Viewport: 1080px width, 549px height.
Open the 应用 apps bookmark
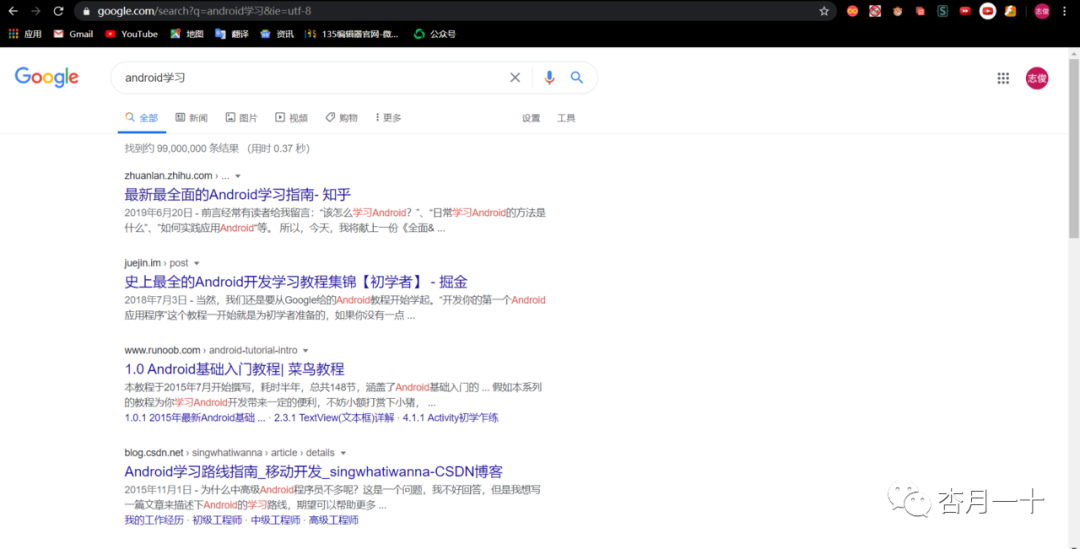(x=25, y=34)
